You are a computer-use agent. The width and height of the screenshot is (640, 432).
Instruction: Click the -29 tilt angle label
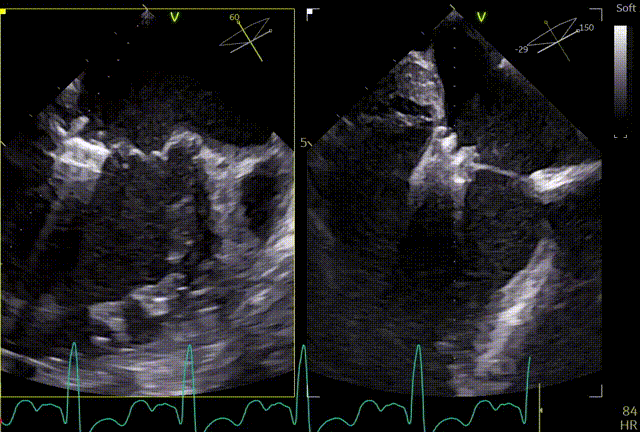[521, 48]
